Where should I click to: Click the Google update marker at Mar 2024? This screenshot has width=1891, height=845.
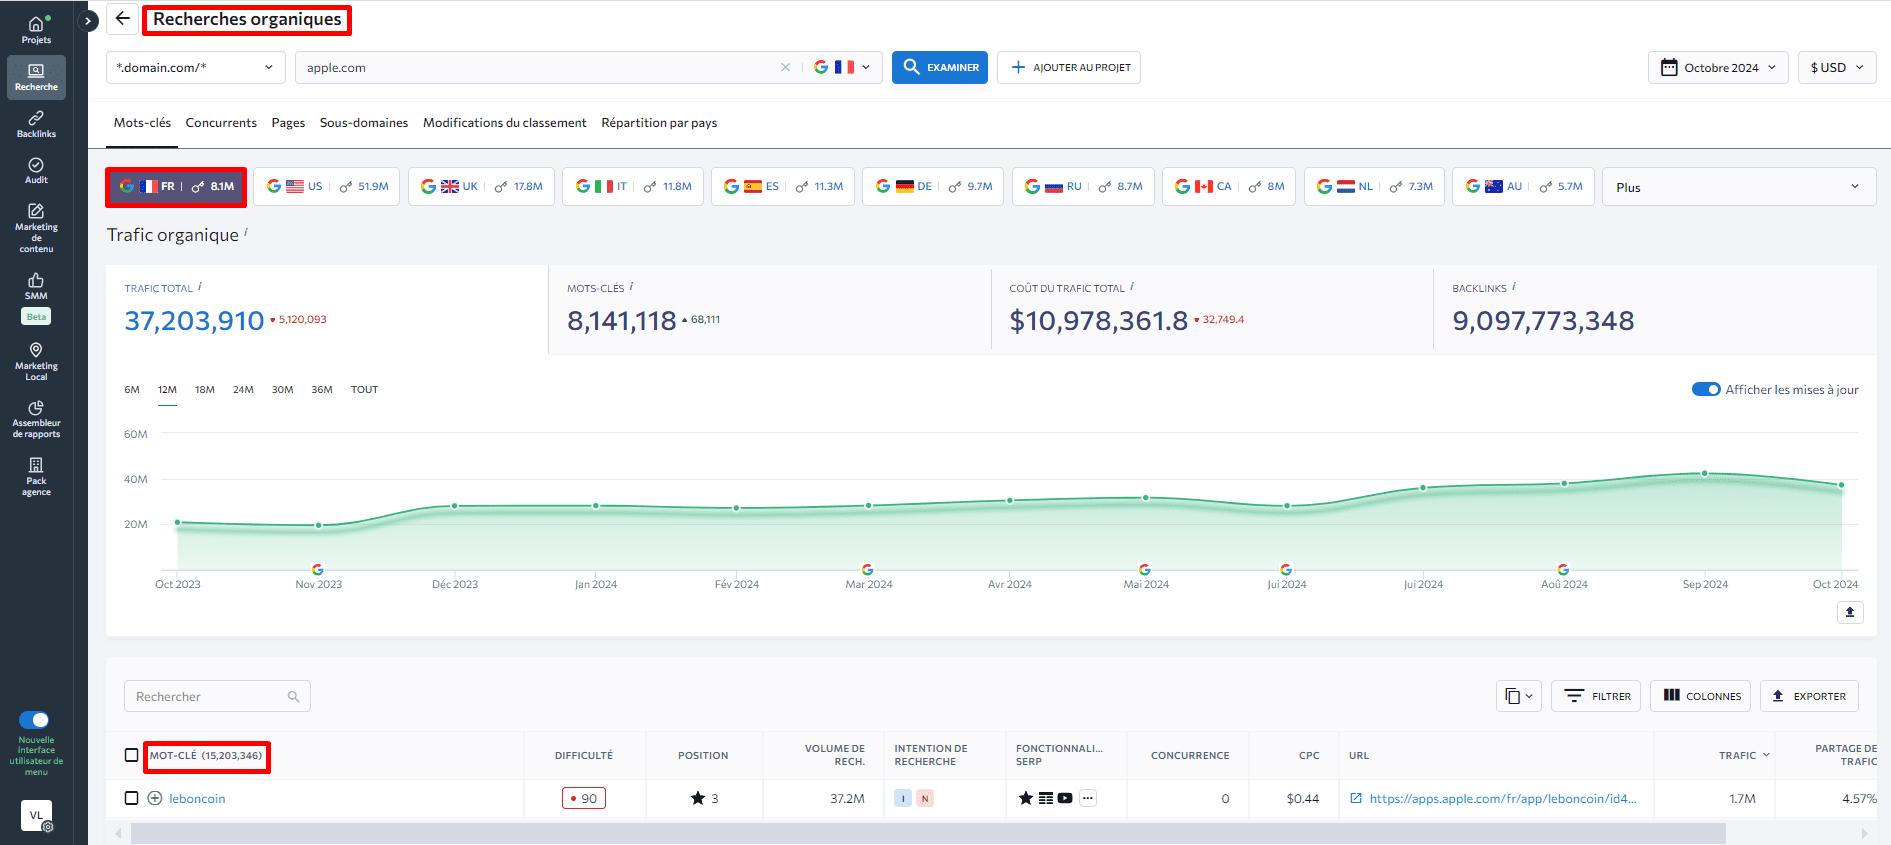click(x=867, y=569)
